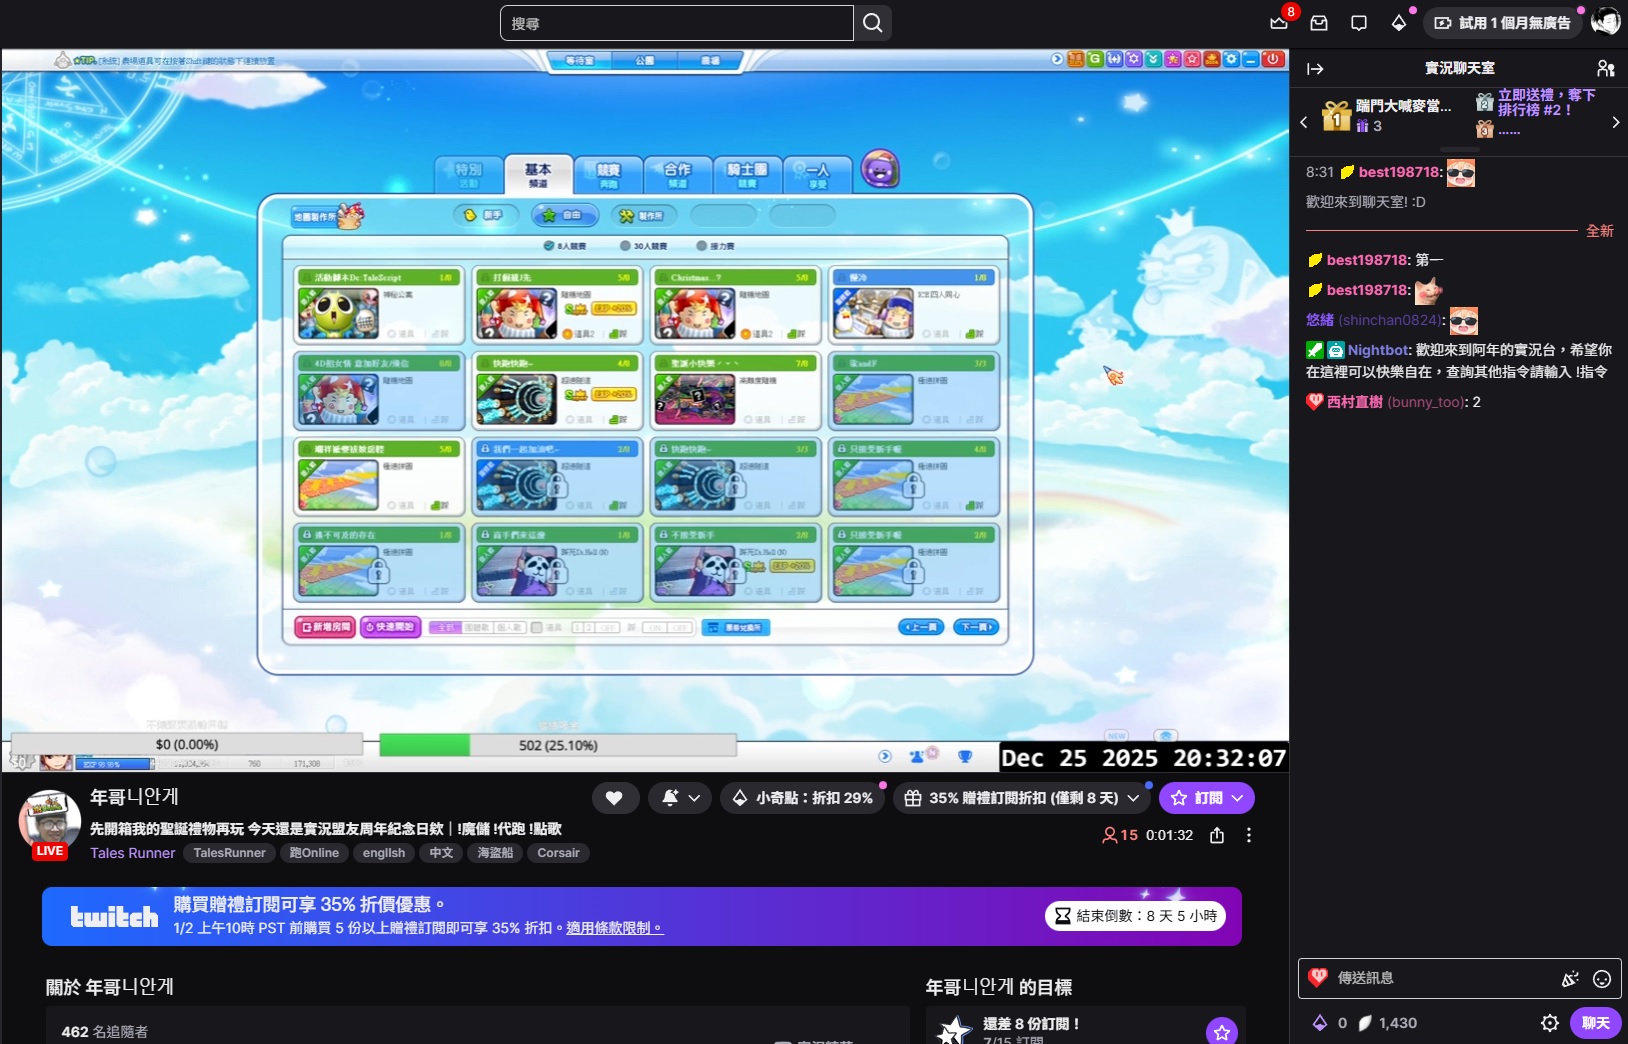1628x1044 pixels.
Task: Switch to the 騎士團 tab in game
Action: pyautogui.click(x=747, y=175)
